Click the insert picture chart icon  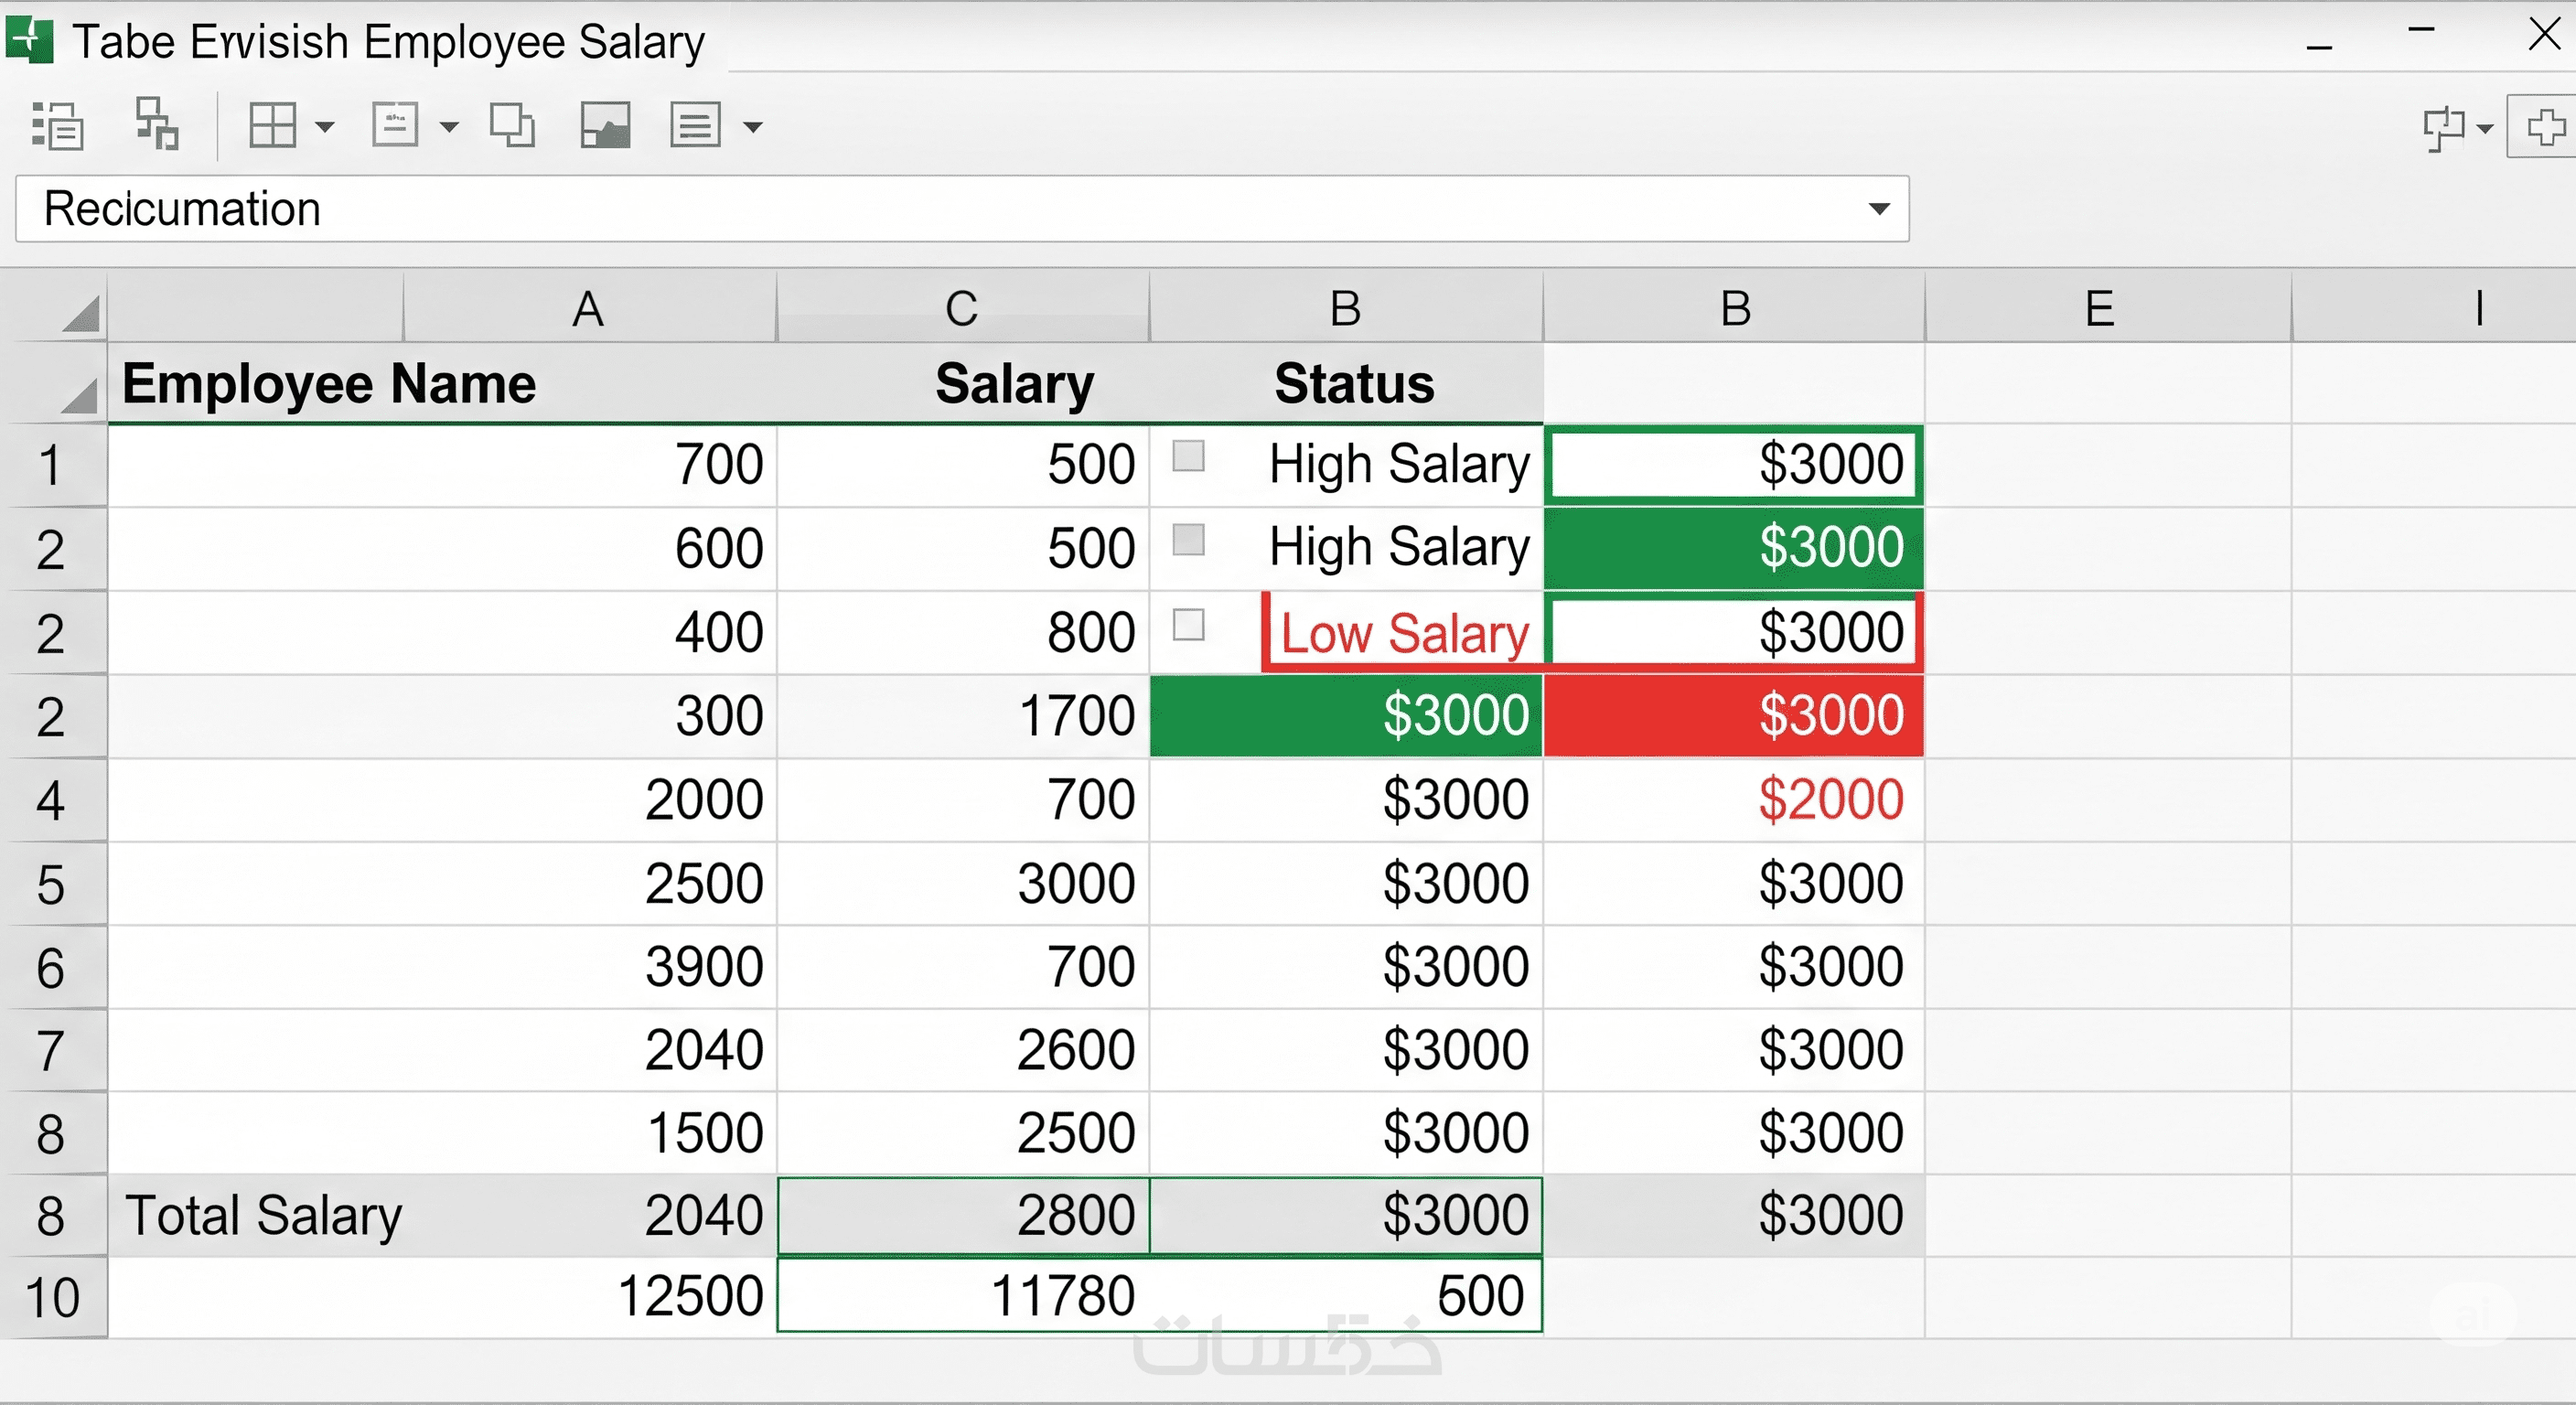[x=605, y=126]
